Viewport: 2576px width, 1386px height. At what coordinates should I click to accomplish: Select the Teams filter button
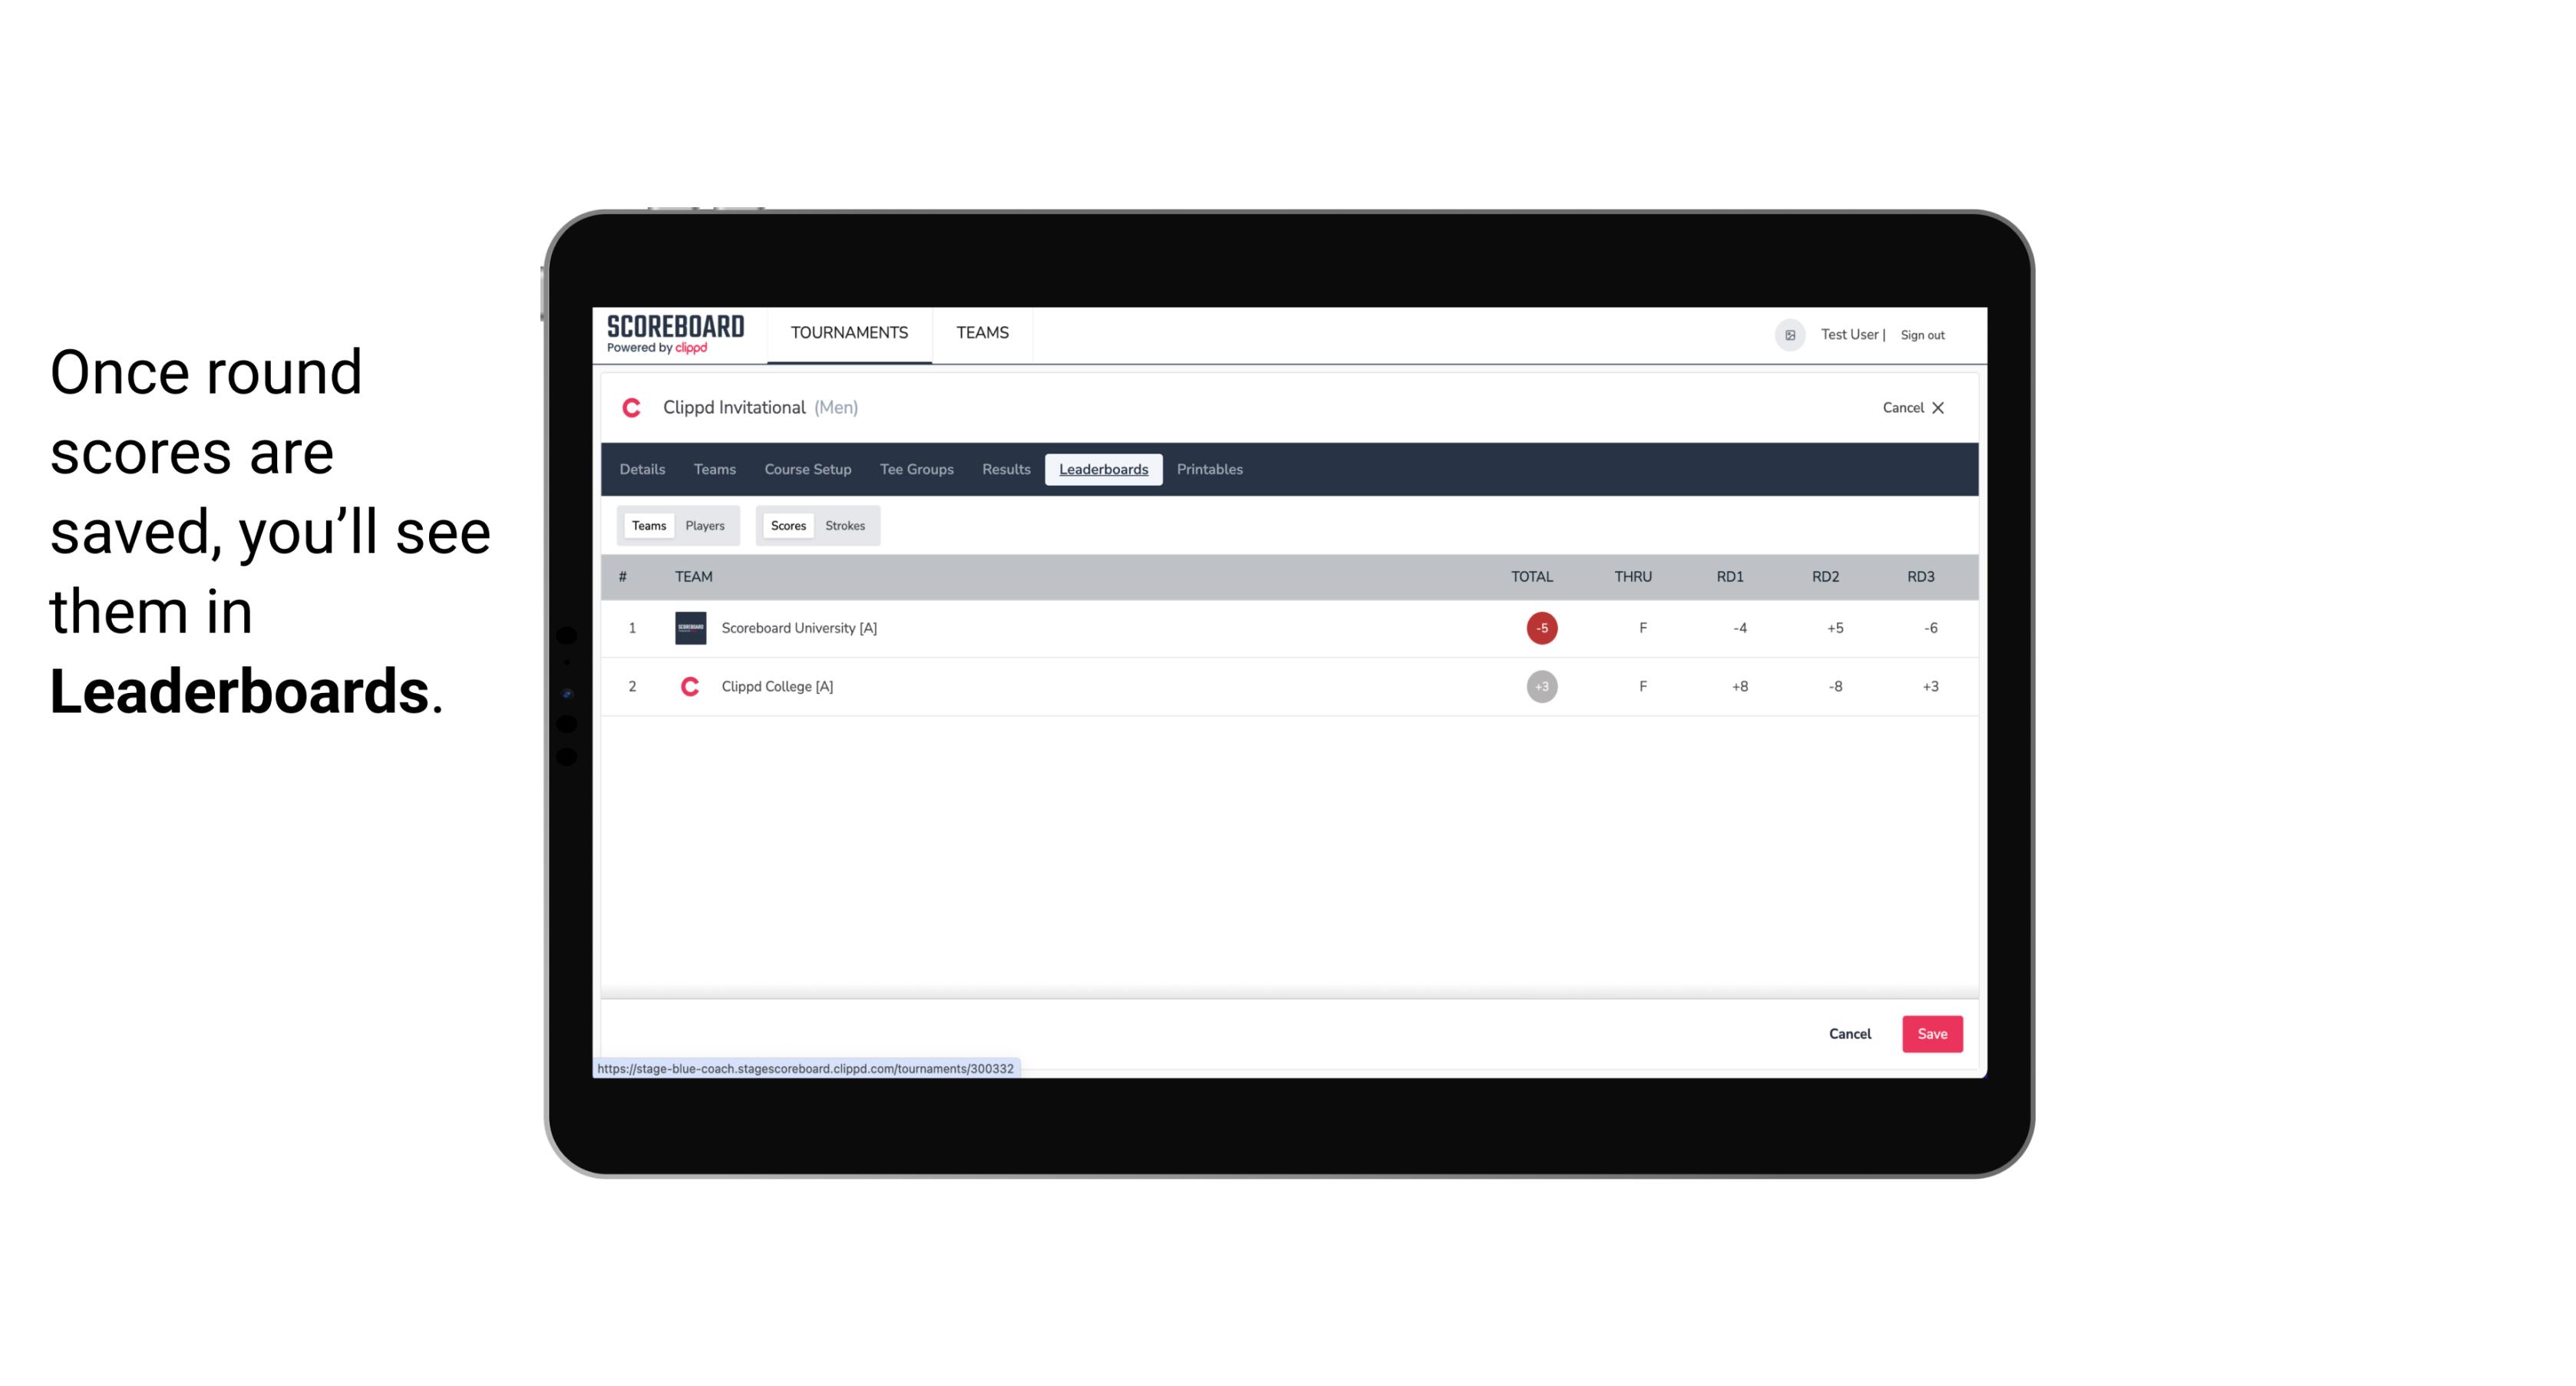647,526
